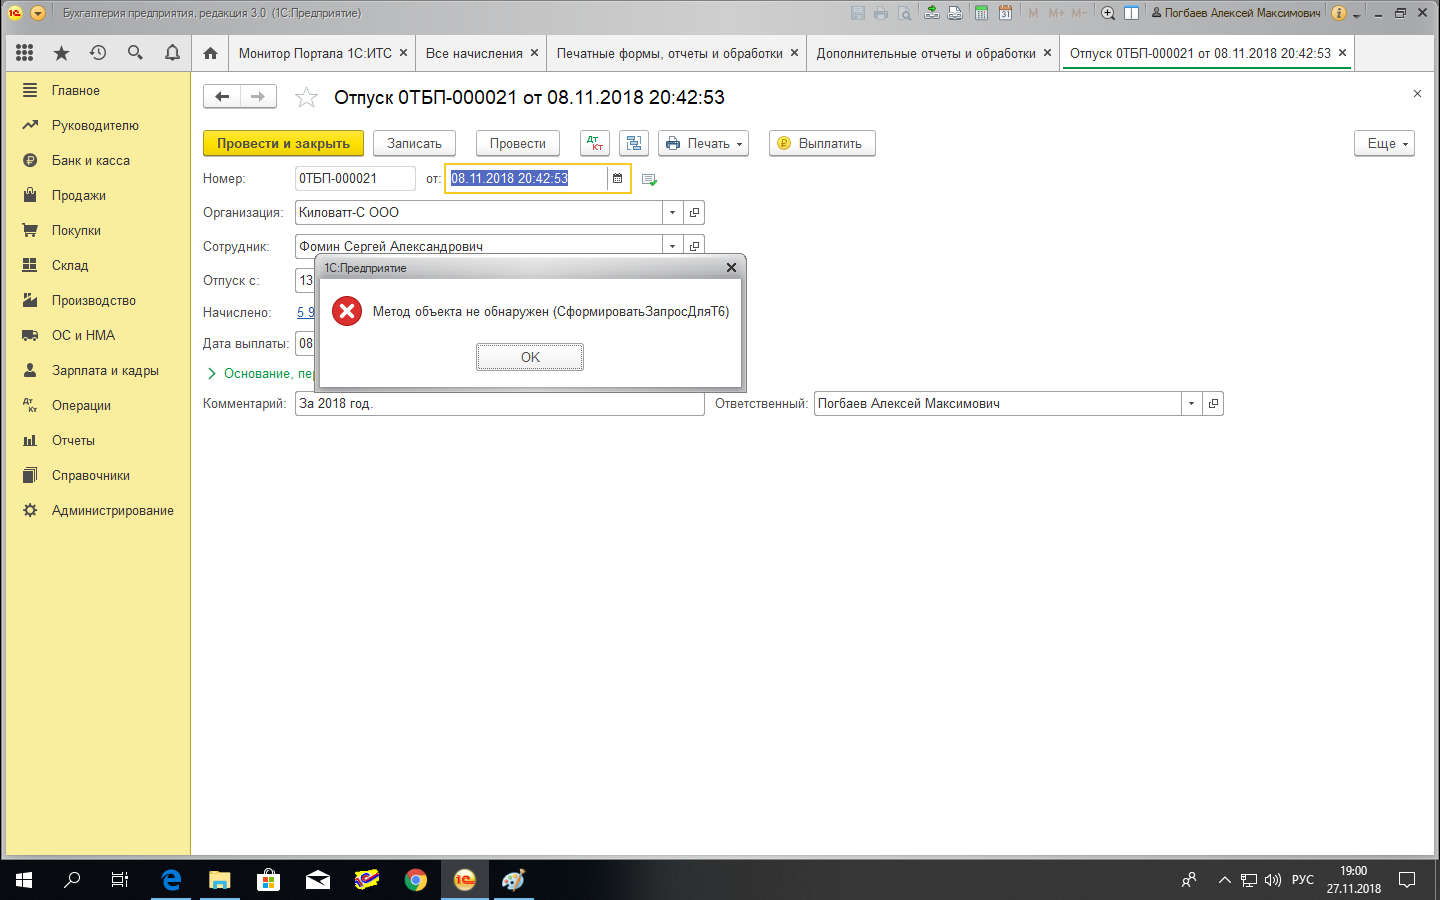
Task: Click the zoom magnifier icon in title bar
Action: 1108,13
